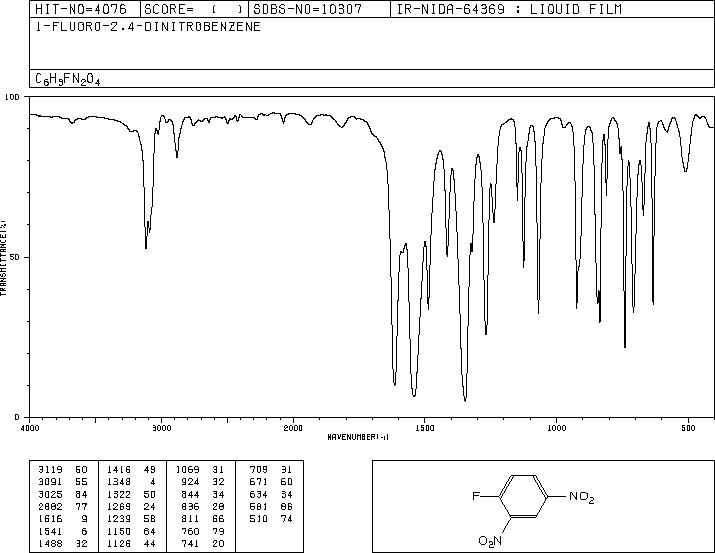Click the 2000 wavenumber axis label

(x=293, y=428)
